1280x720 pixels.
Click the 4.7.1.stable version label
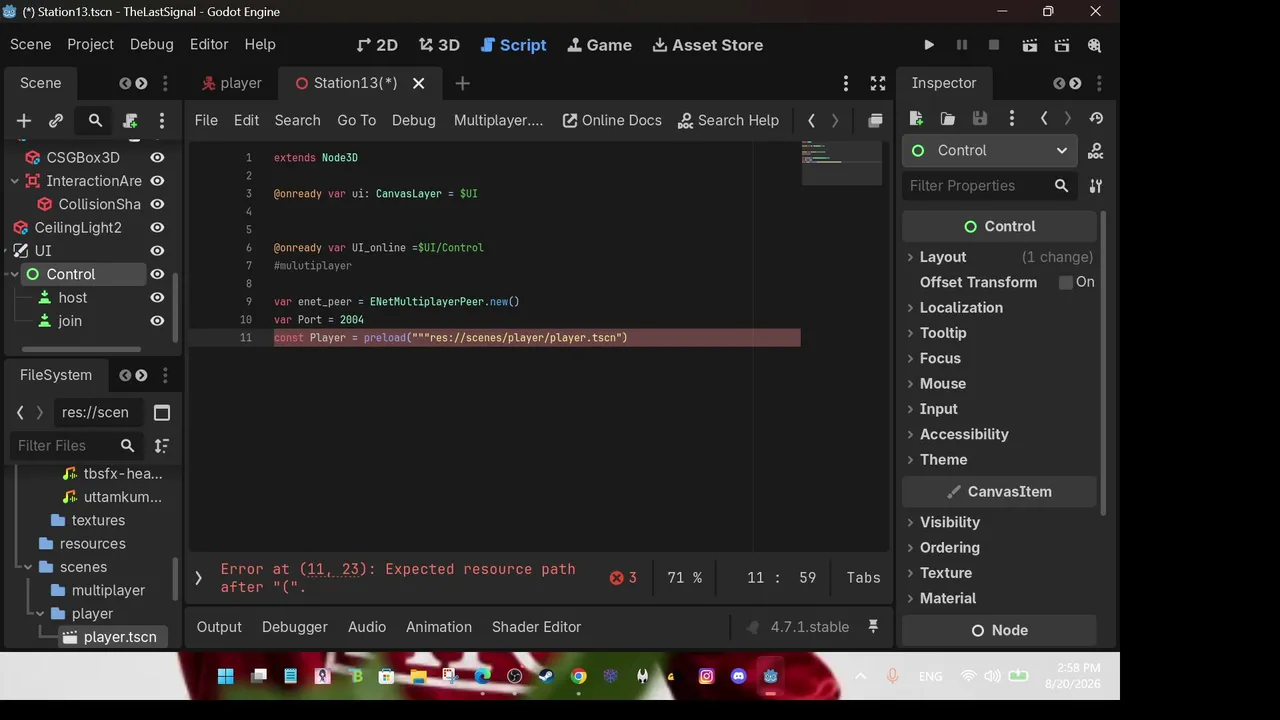810,627
